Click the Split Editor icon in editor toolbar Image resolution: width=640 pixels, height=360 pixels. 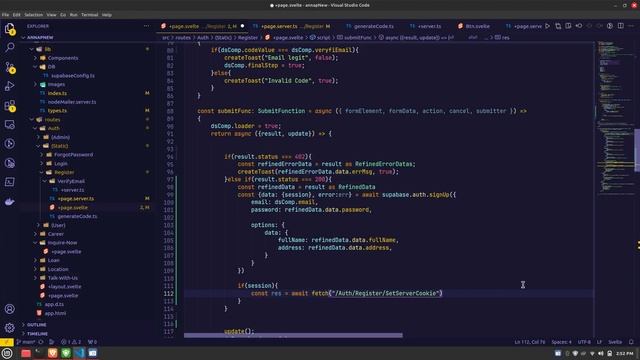click(x=620, y=26)
